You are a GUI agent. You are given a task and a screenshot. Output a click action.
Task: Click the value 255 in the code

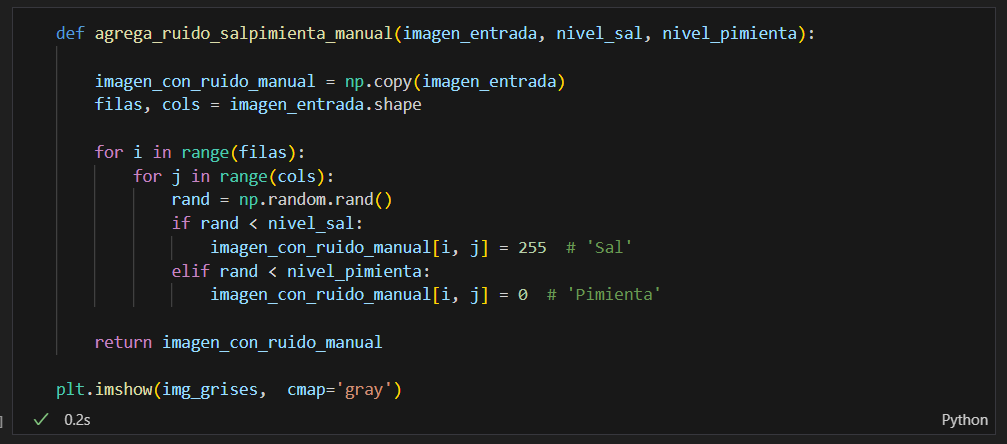point(532,247)
